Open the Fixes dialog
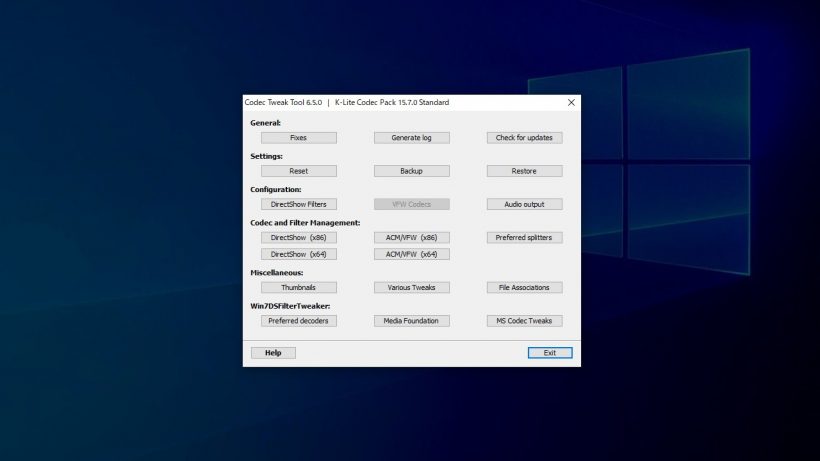Image resolution: width=820 pixels, height=461 pixels. [x=299, y=138]
